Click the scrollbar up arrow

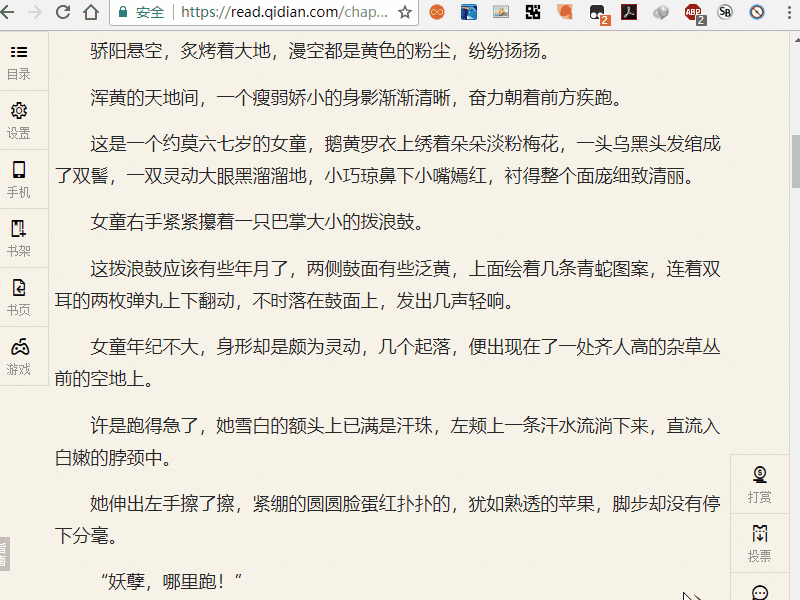pyautogui.click(x=796, y=39)
